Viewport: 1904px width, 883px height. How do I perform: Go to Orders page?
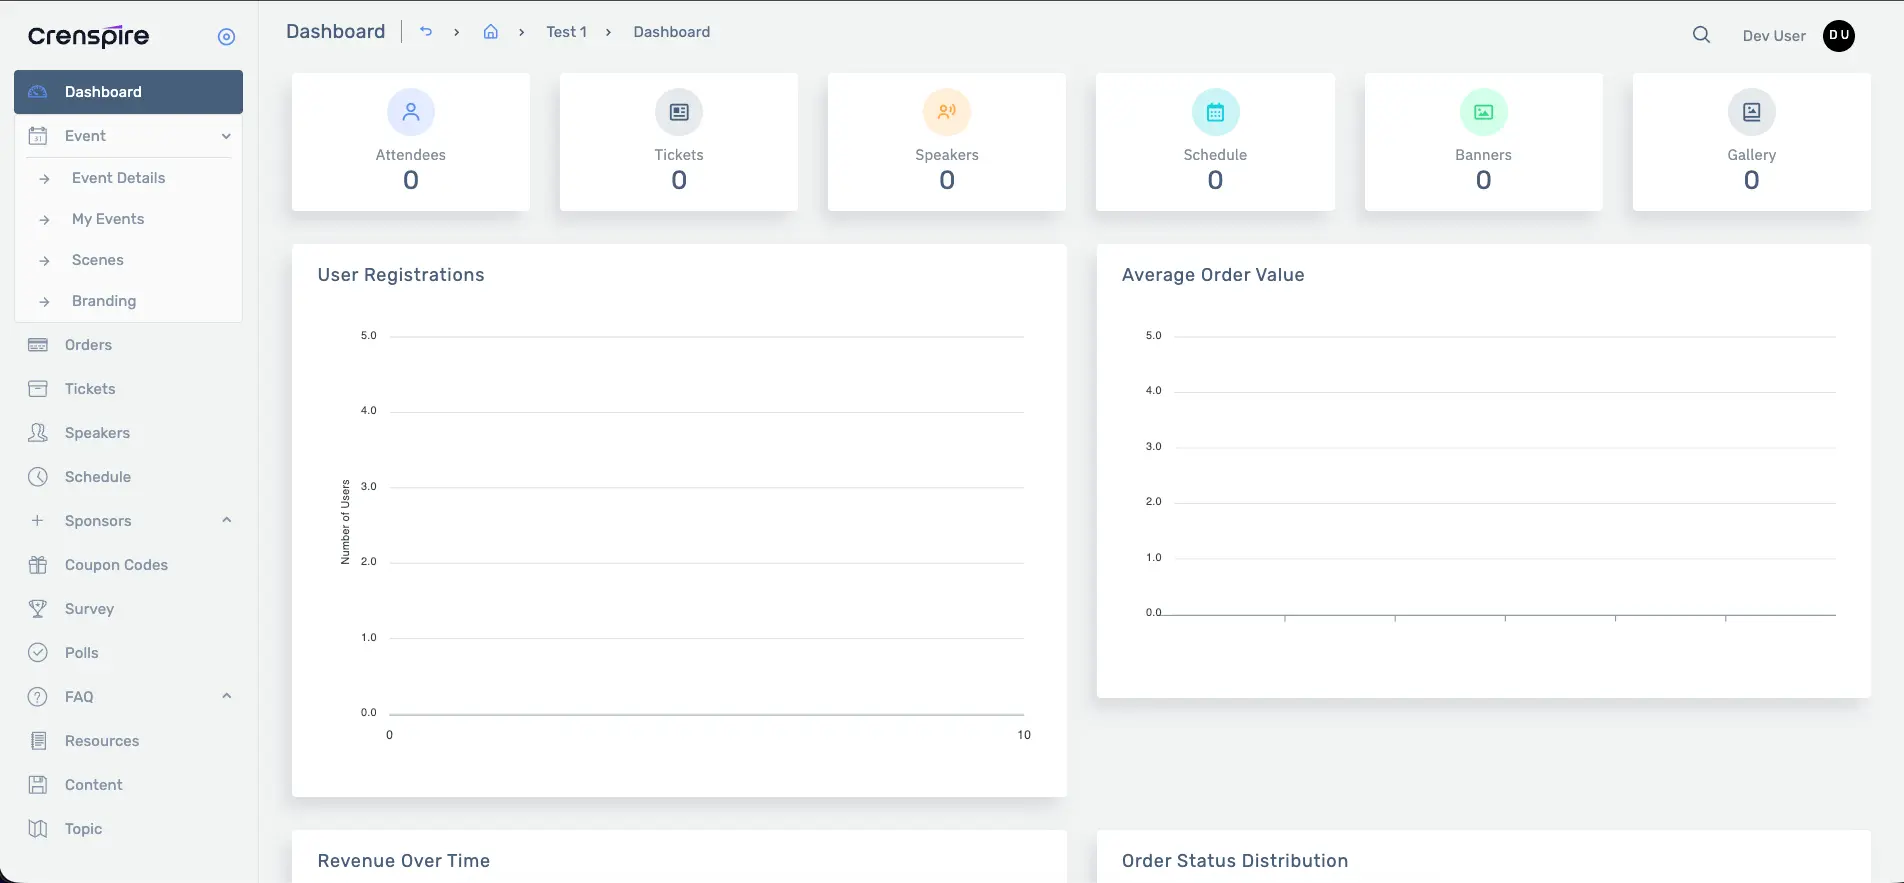click(88, 345)
